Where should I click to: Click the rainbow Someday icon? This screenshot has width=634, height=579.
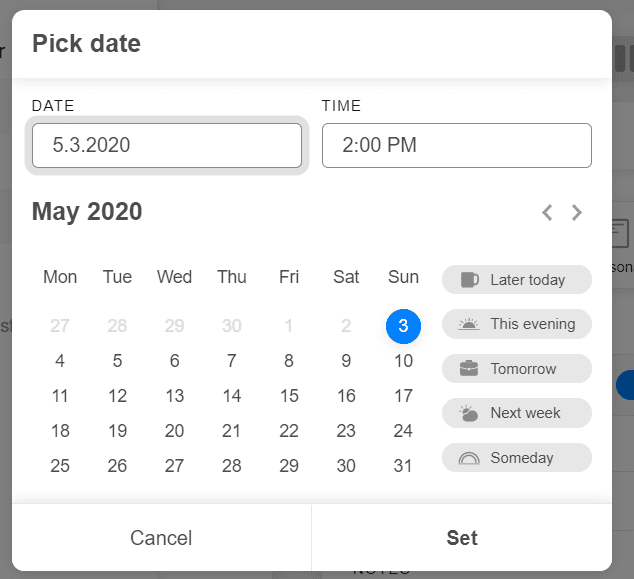point(469,458)
